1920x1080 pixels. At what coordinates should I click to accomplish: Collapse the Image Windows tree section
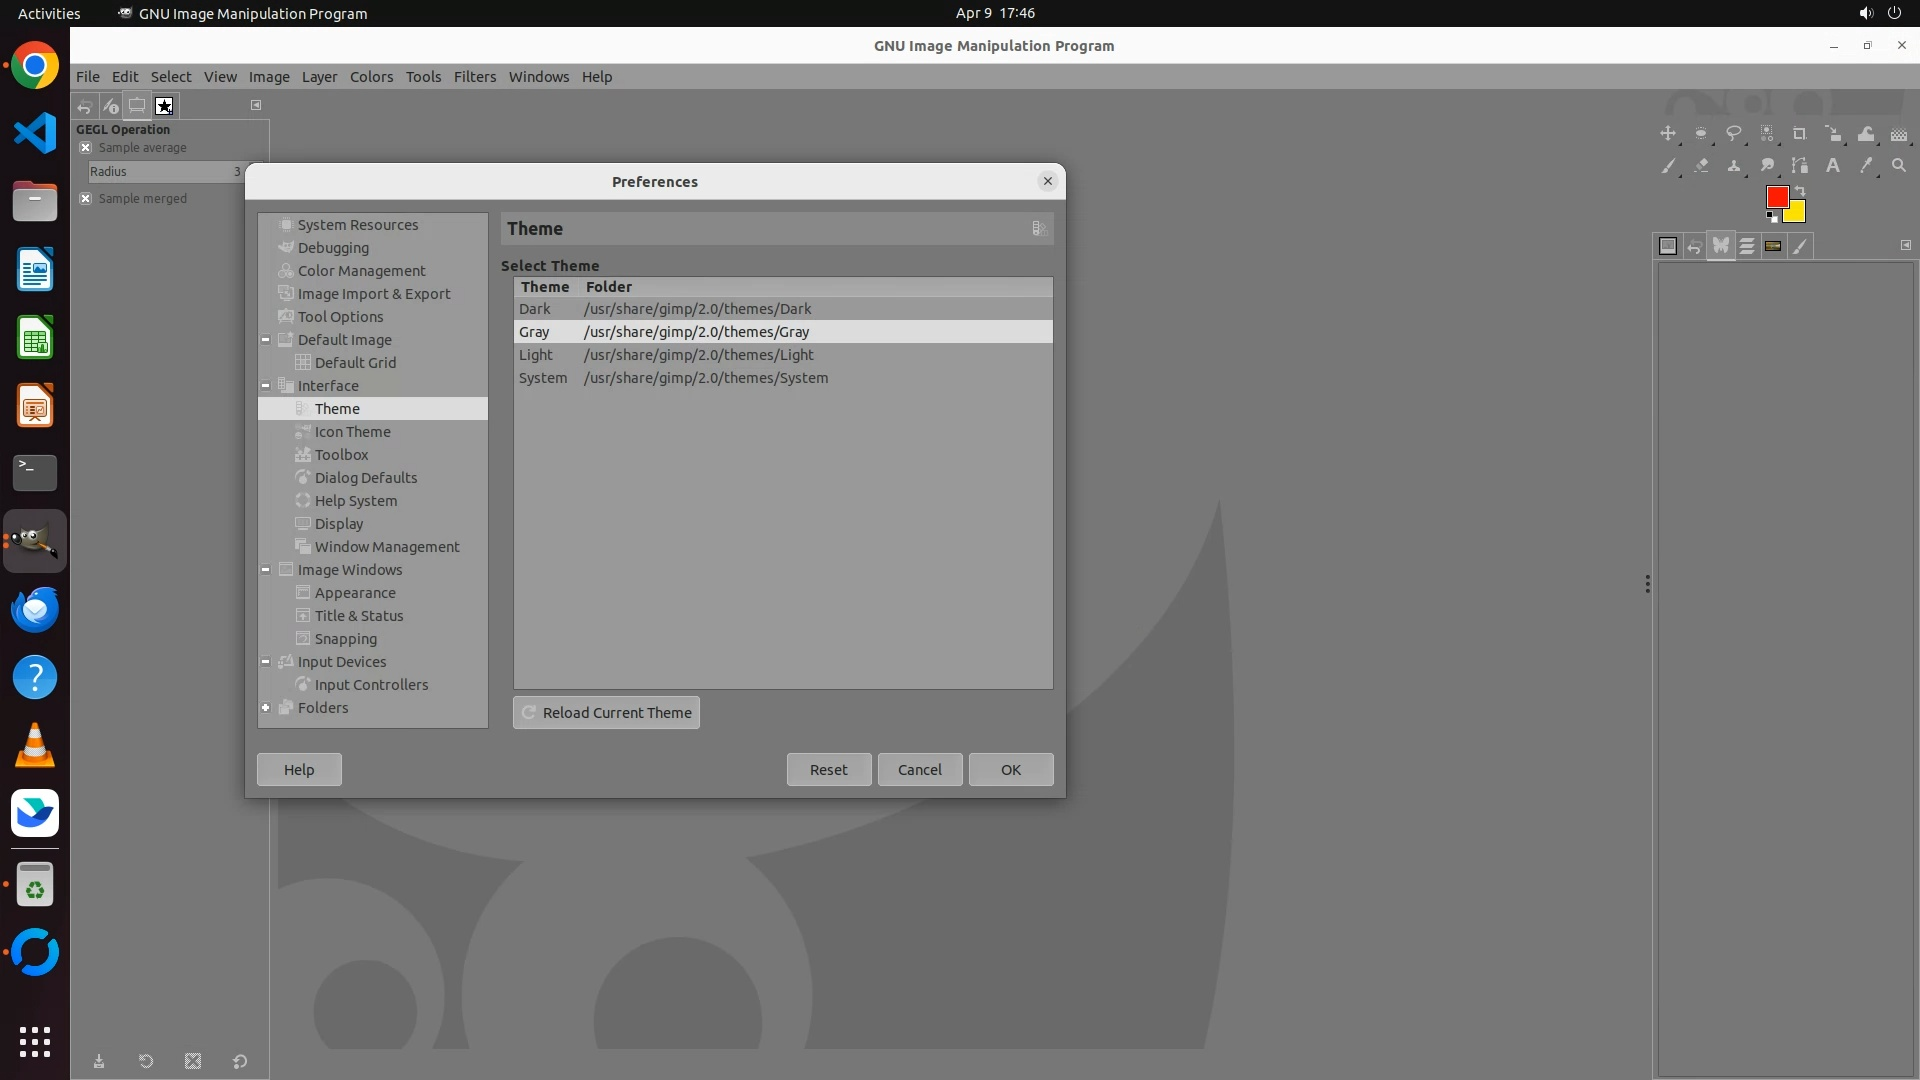pos(266,570)
